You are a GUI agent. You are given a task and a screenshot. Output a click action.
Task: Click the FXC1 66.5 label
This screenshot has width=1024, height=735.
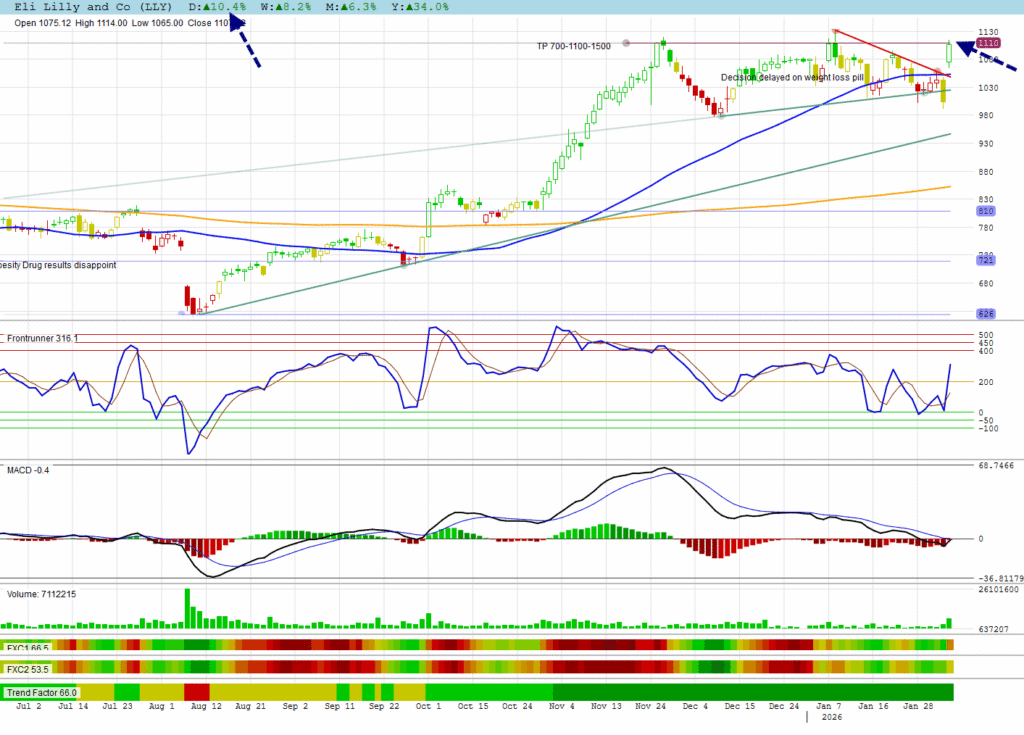pyautogui.click(x=27, y=647)
